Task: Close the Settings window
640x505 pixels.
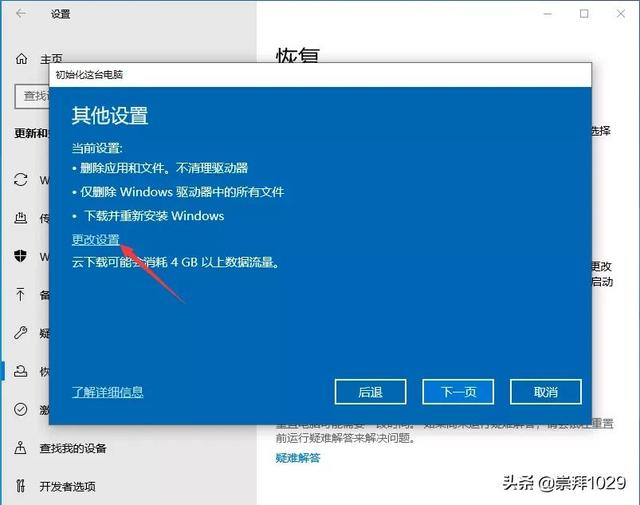Action: point(621,14)
